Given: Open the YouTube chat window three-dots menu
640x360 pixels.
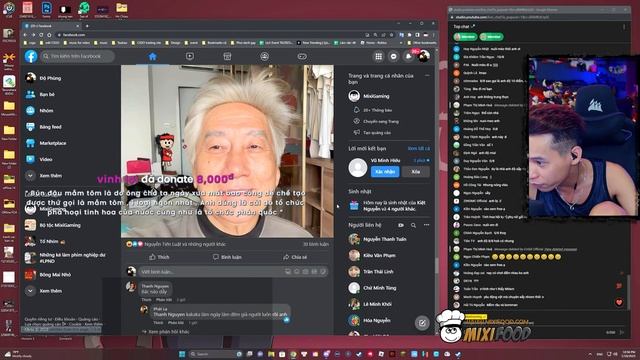Looking at the screenshot, I should 624,27.
